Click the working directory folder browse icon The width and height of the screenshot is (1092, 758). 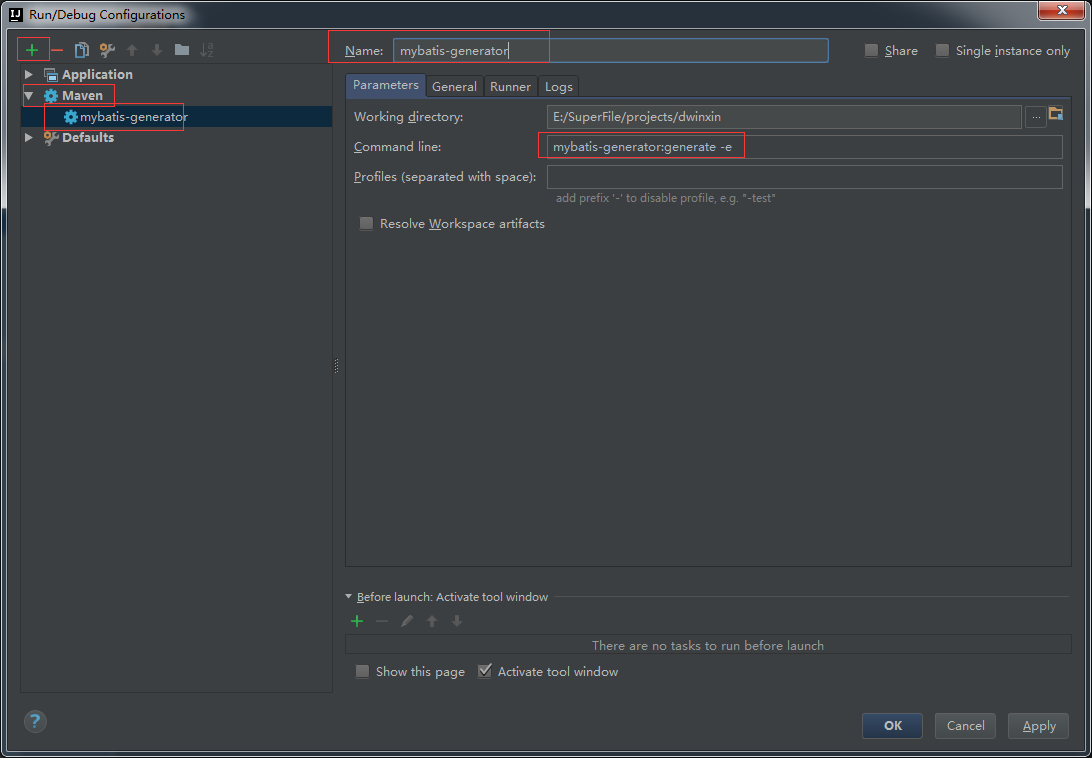(1055, 116)
